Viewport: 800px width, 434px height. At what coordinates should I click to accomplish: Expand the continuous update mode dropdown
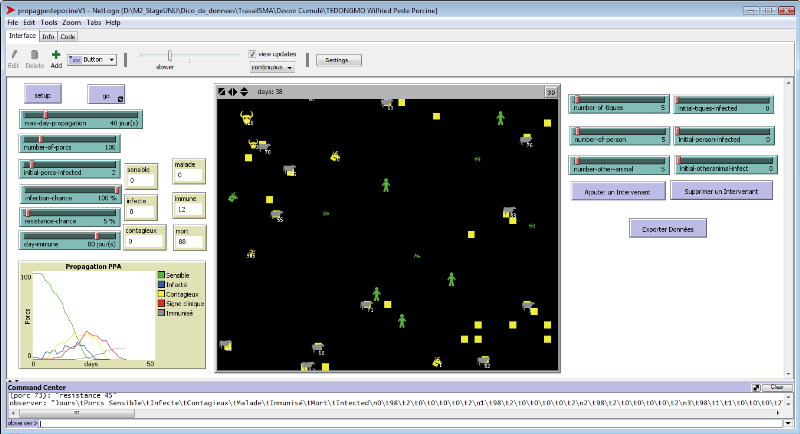[x=272, y=68]
